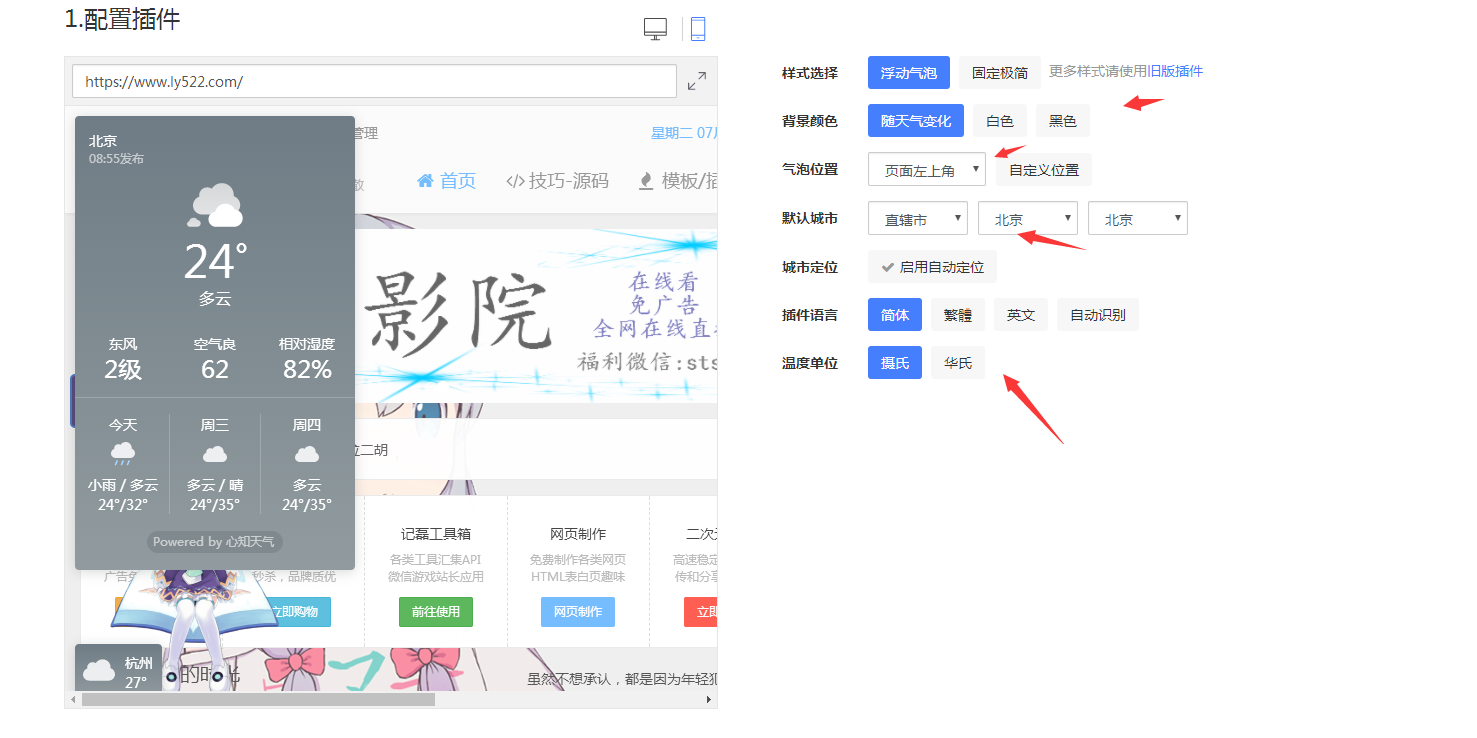Click the 周三 cloud forecast icon
The width and height of the screenshot is (1477, 738).
point(215,454)
